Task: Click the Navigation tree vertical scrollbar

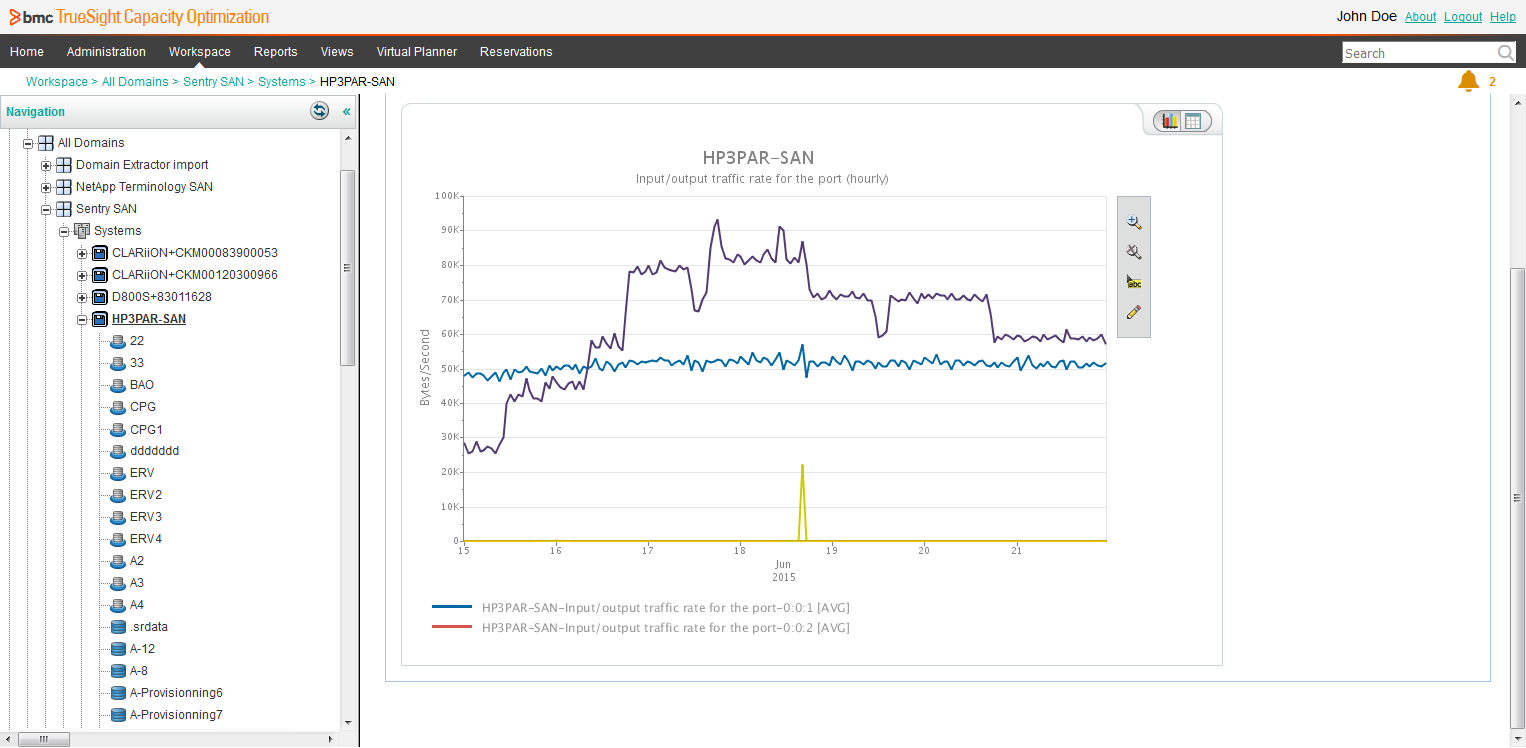Action: point(348,267)
